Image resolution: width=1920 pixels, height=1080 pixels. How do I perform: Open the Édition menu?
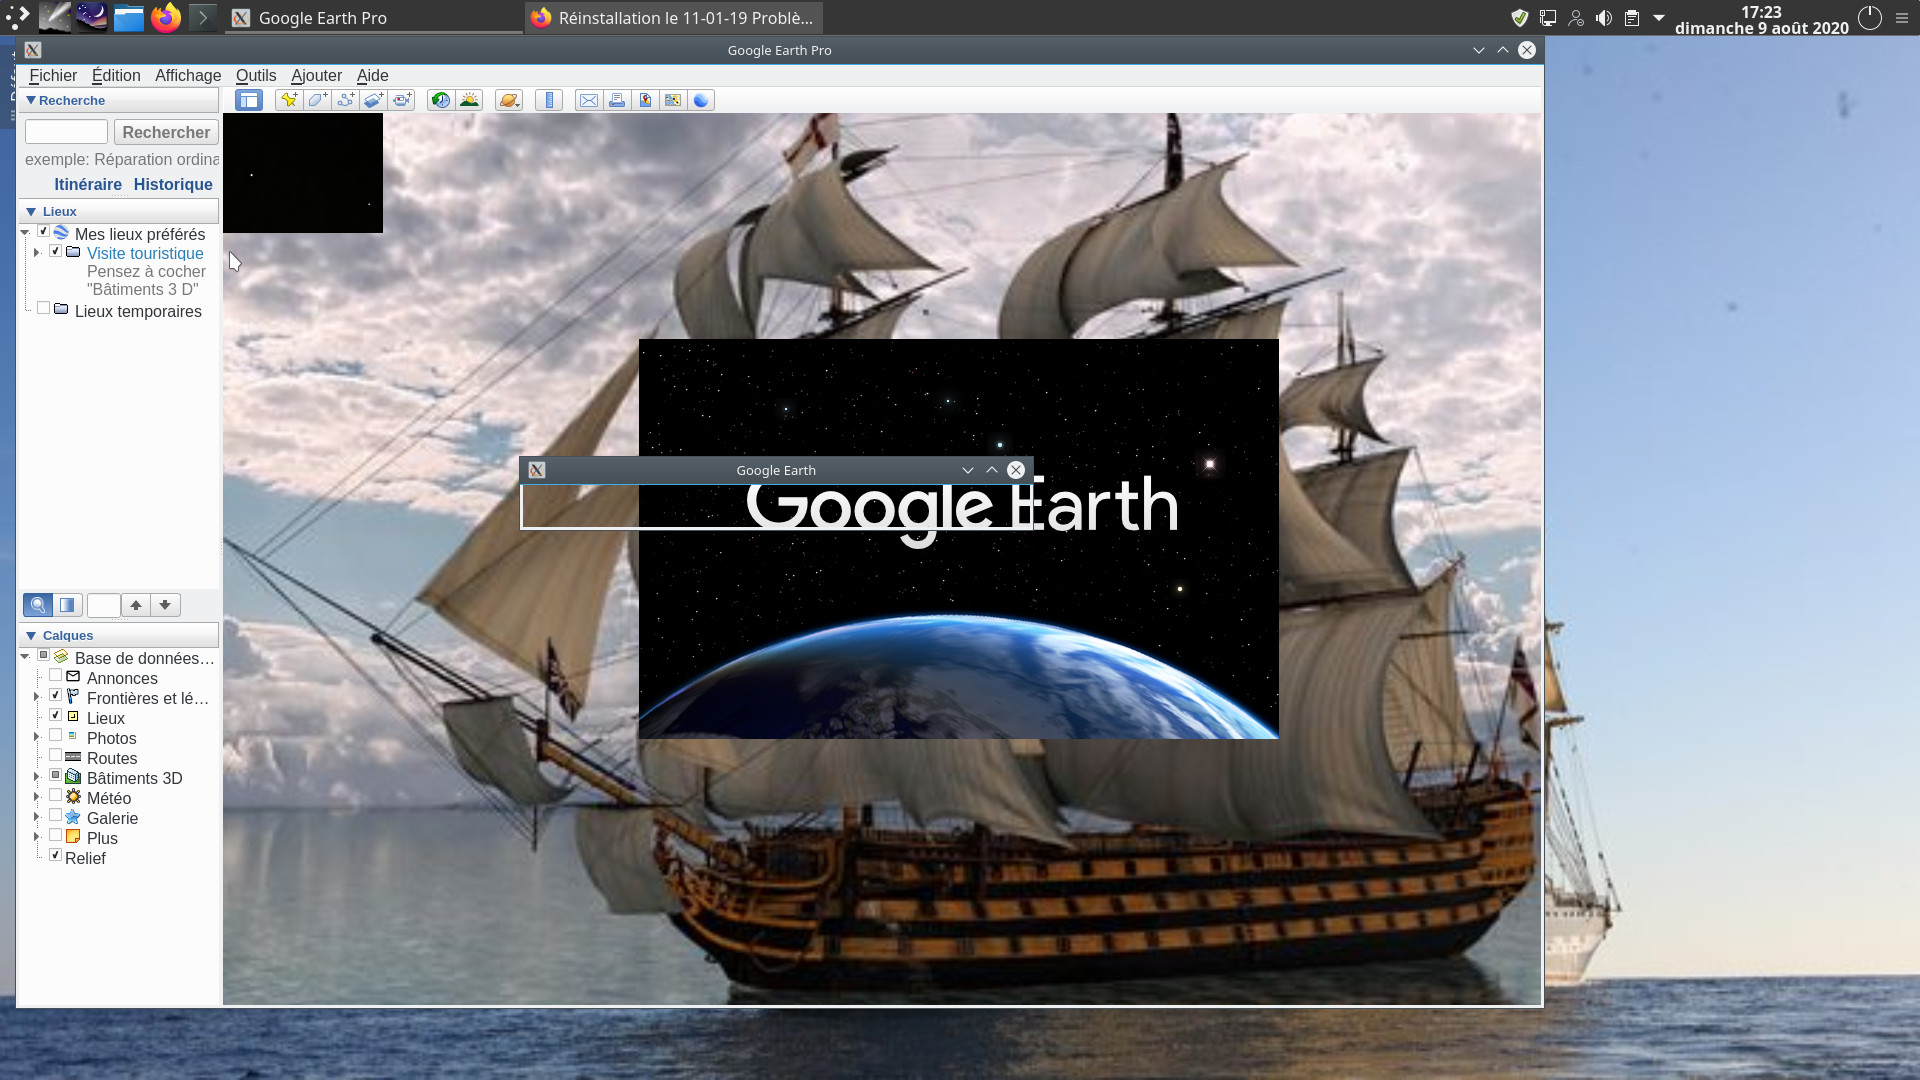(116, 75)
